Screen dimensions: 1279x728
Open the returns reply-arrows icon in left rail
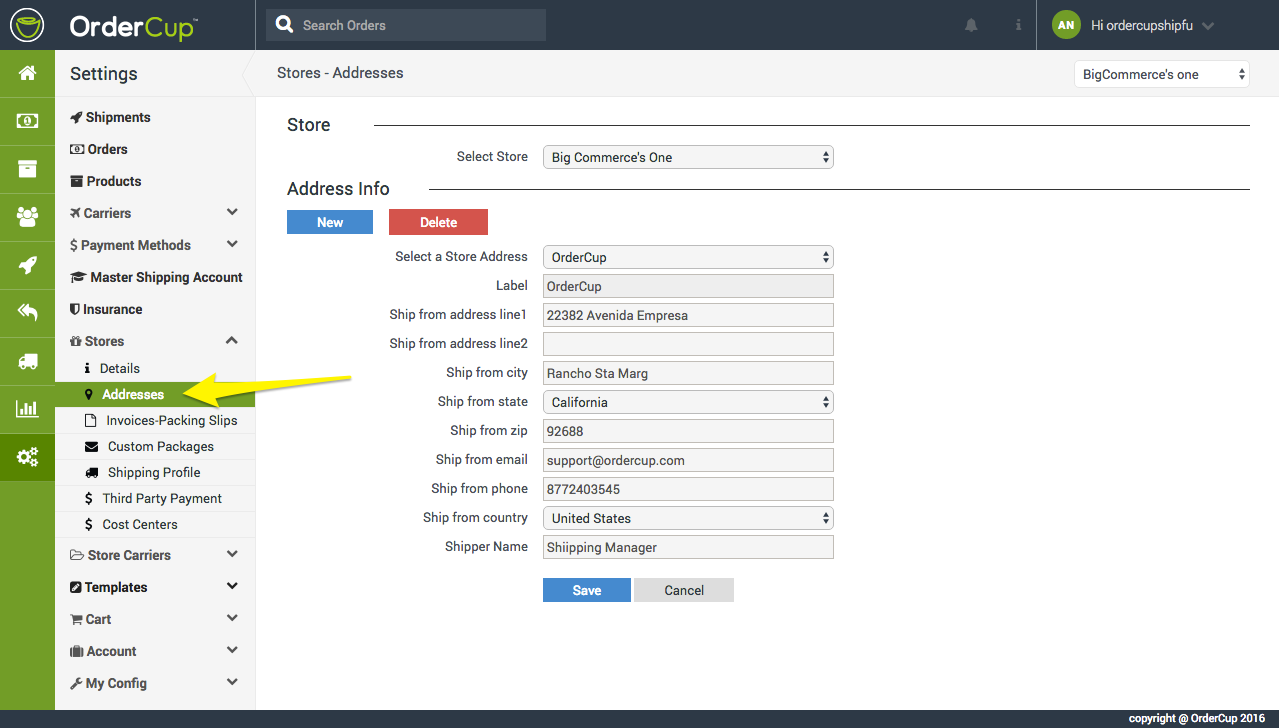coord(27,313)
